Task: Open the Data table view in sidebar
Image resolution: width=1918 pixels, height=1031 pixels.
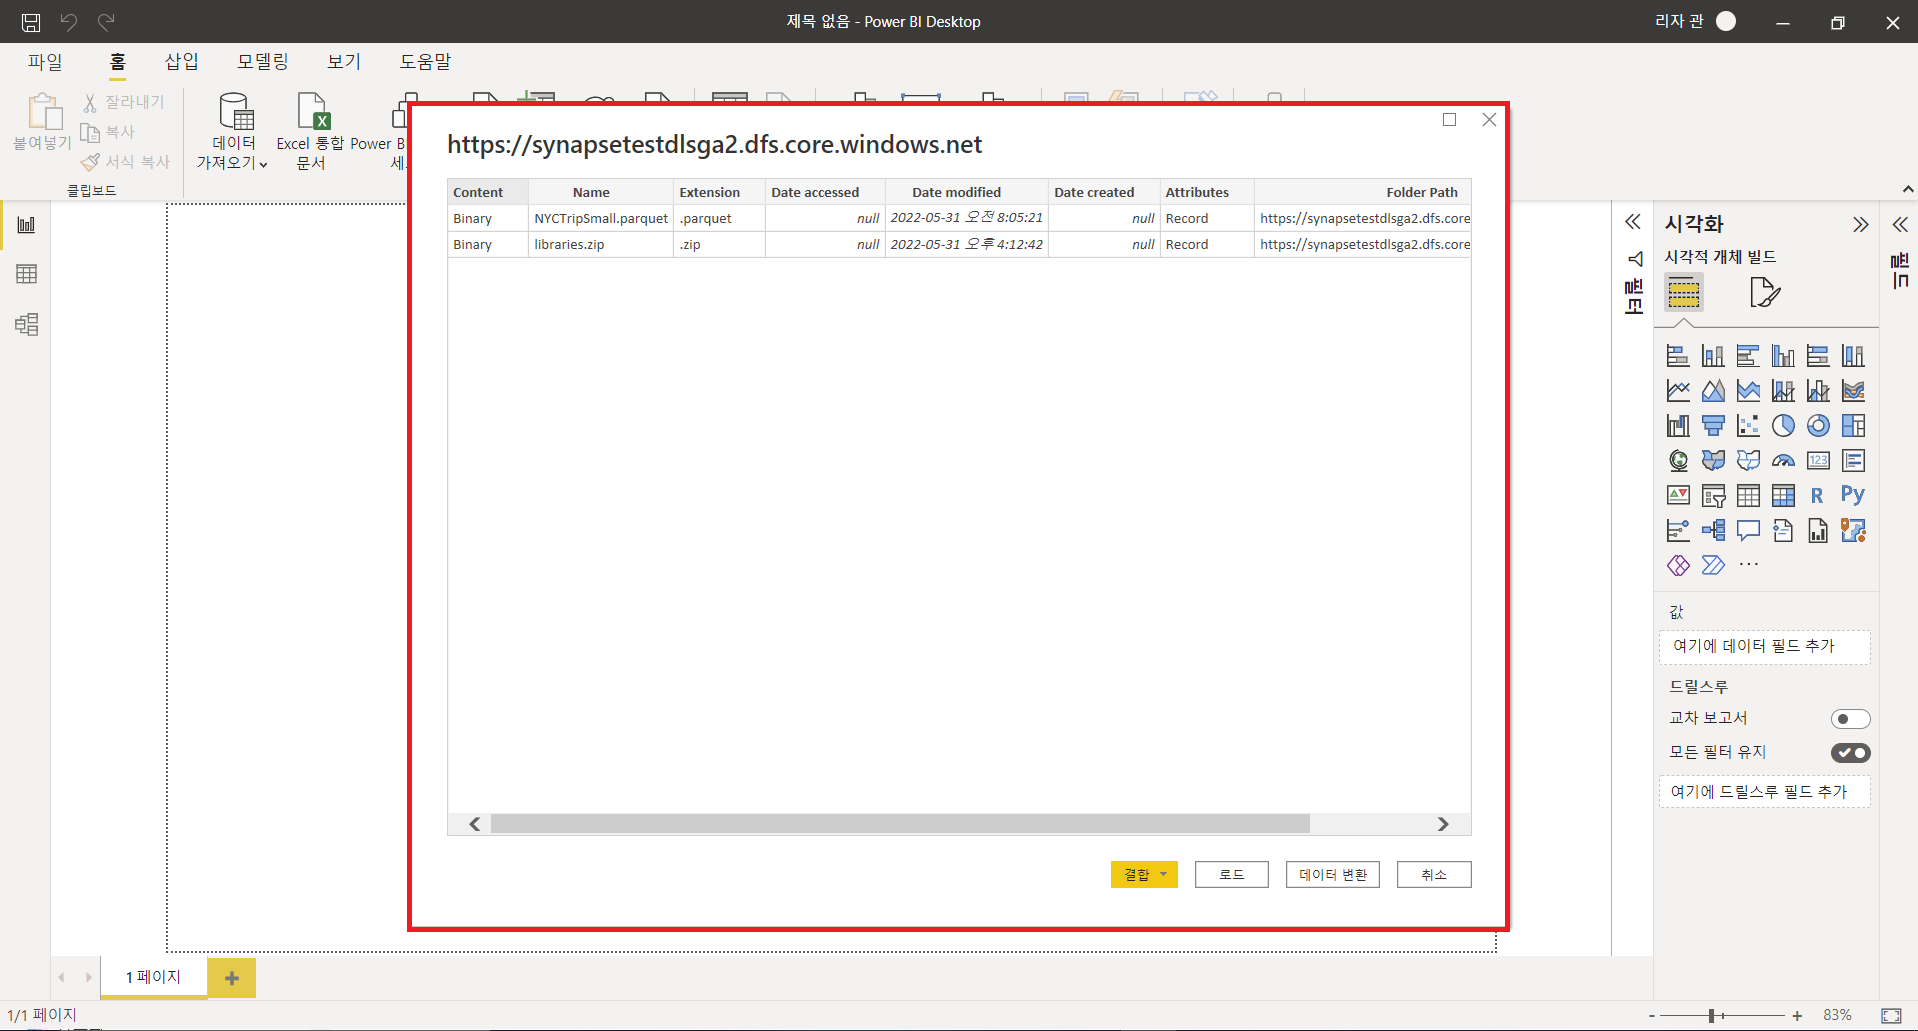Action: (x=26, y=274)
